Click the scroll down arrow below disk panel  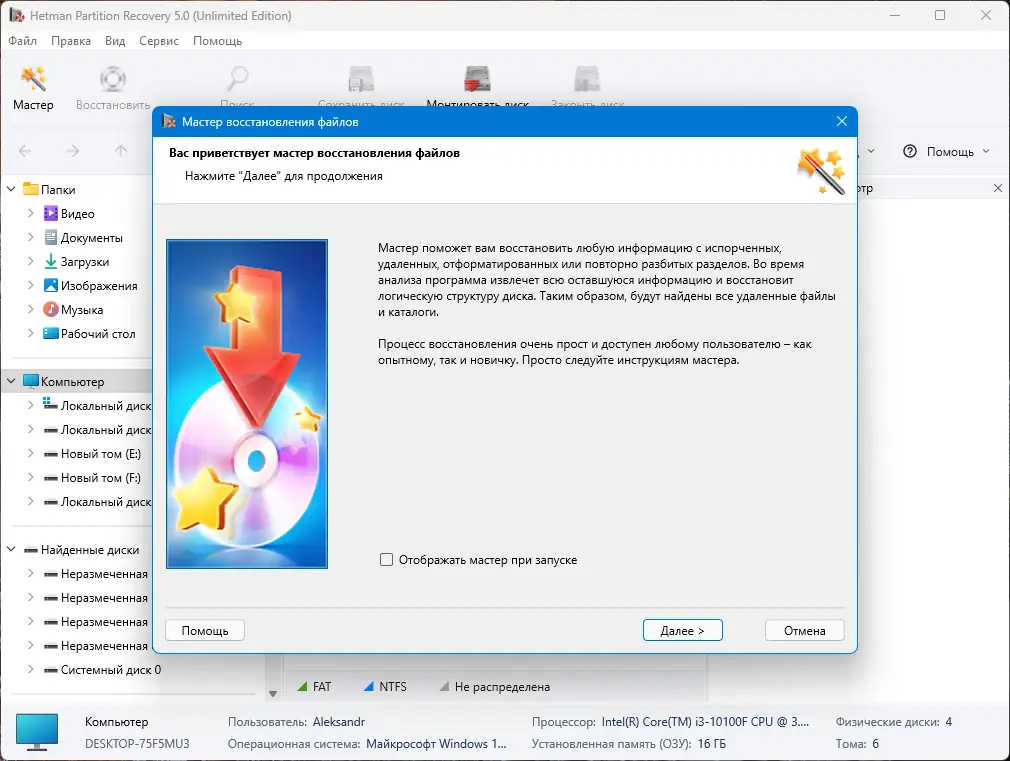272,693
